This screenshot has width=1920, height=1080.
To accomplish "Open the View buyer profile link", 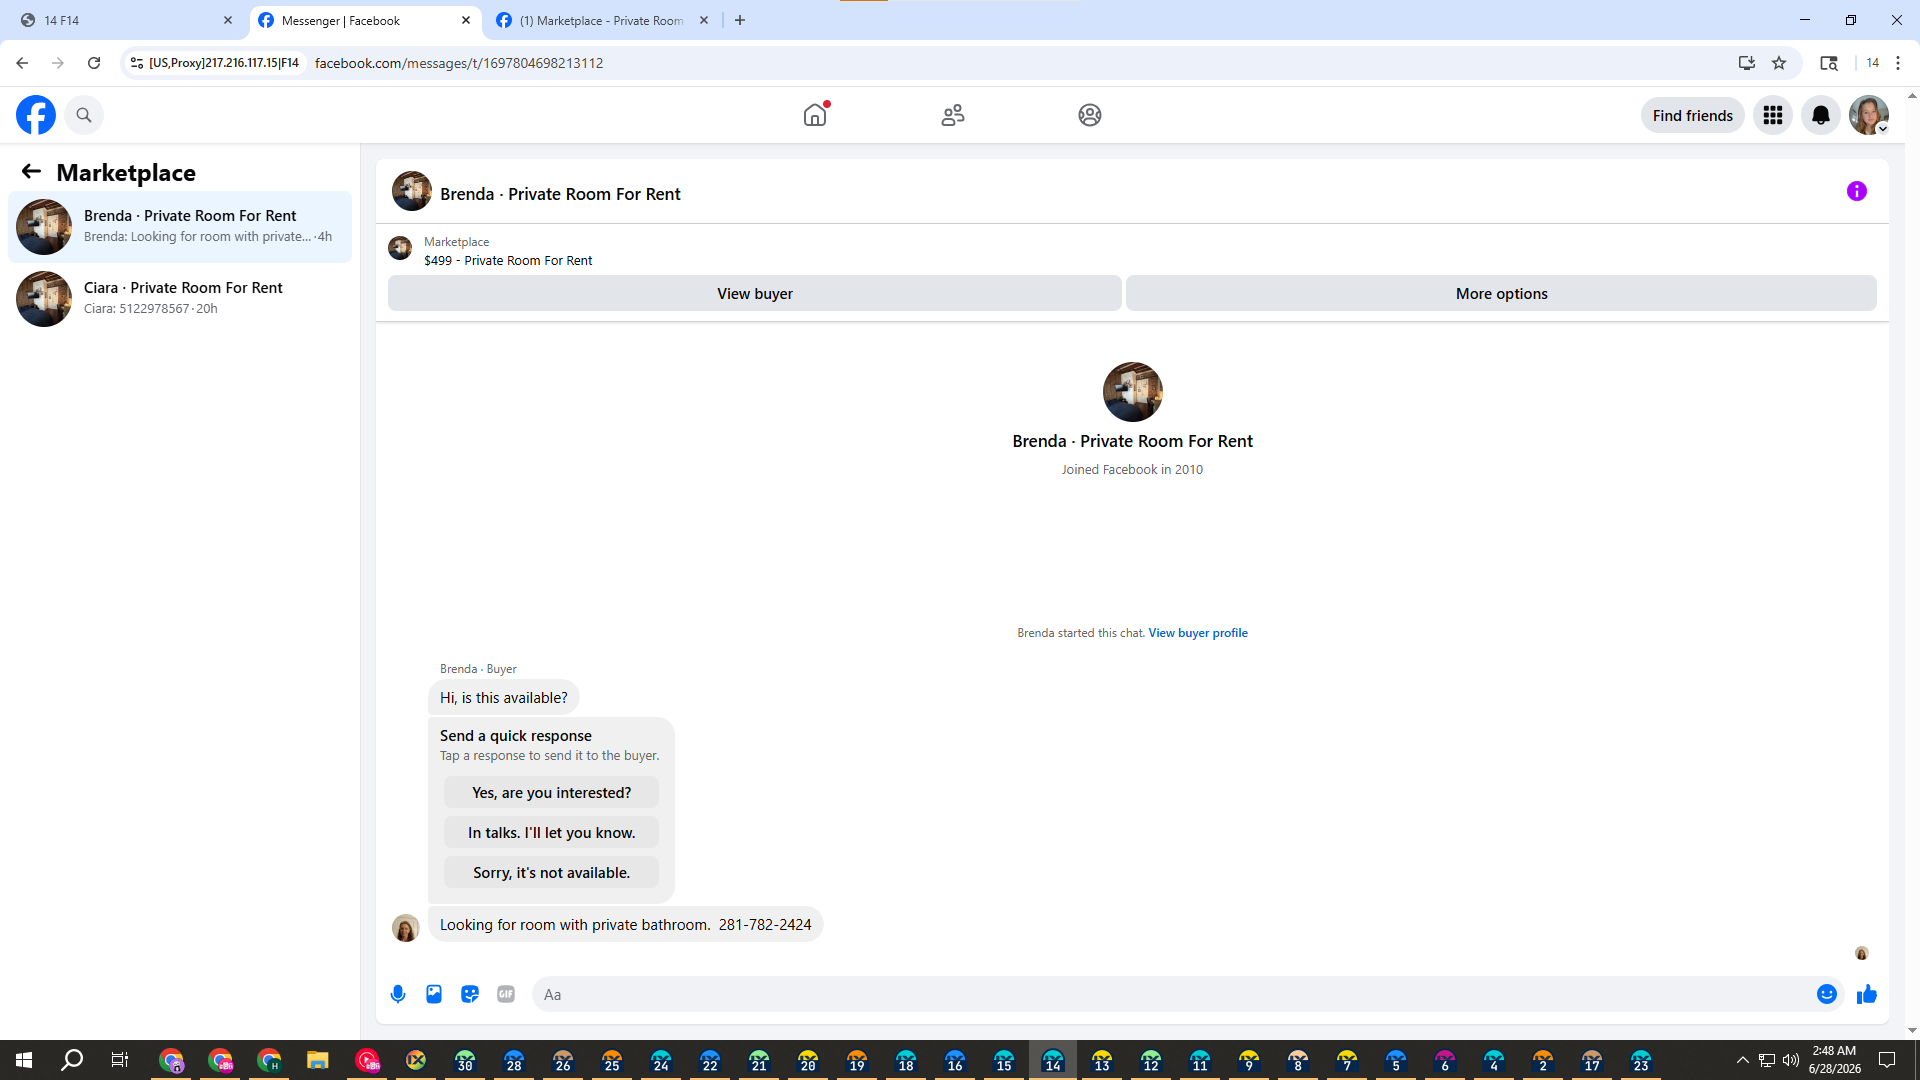I will click(1198, 633).
